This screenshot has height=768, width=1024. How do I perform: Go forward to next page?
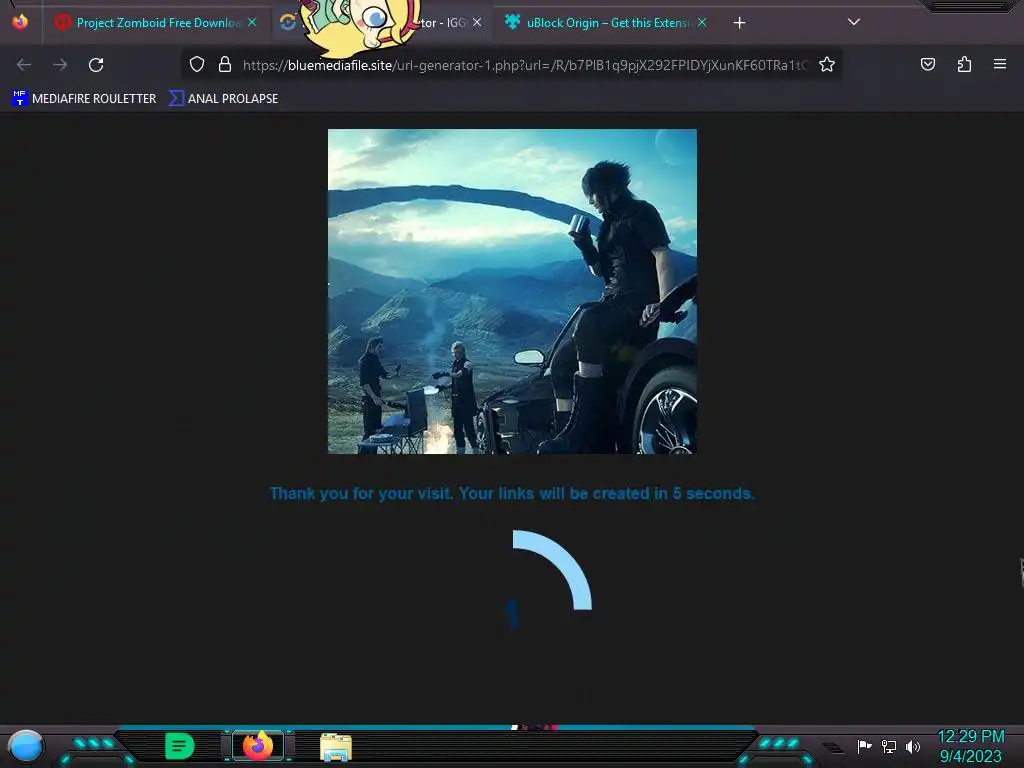coord(60,65)
